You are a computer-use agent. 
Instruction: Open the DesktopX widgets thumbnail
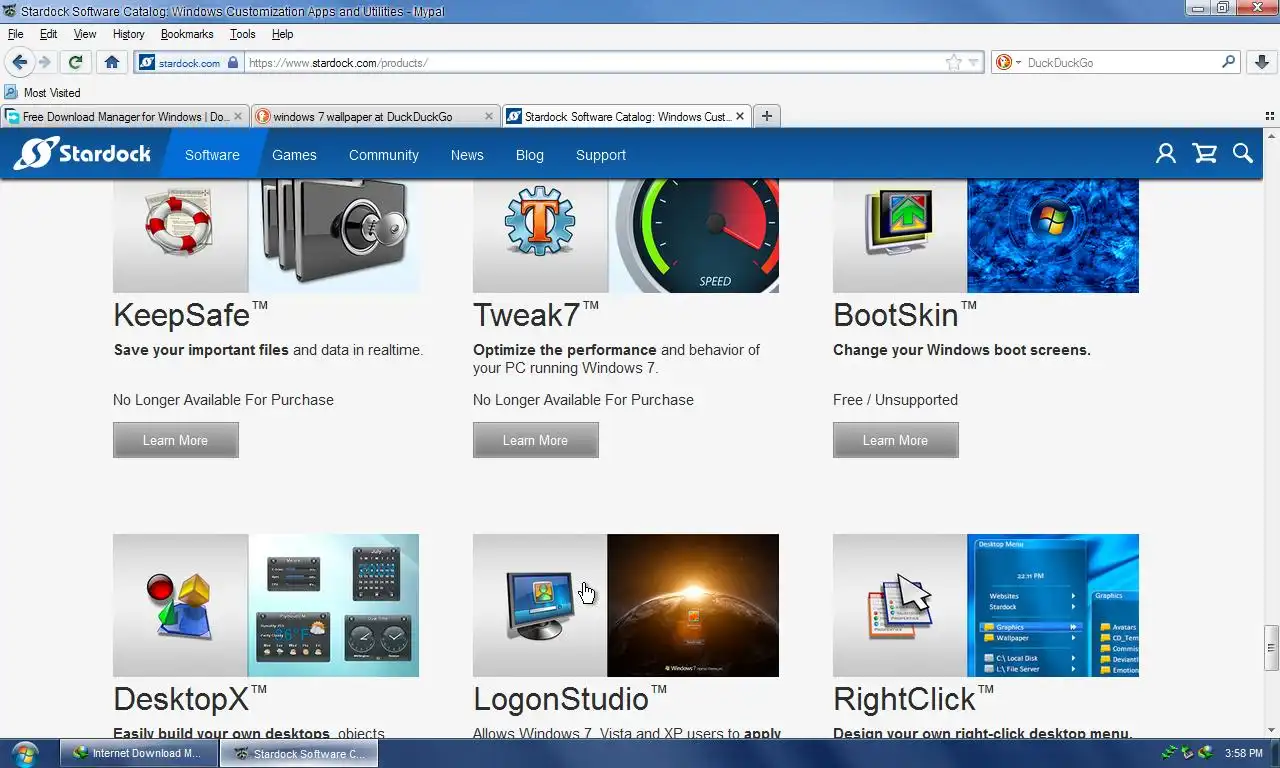click(334, 605)
